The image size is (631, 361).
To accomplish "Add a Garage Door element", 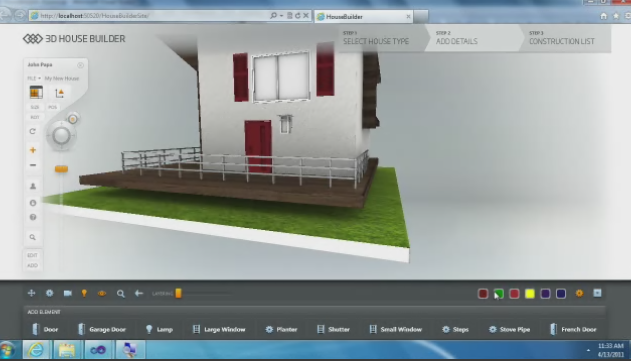I will (102, 329).
